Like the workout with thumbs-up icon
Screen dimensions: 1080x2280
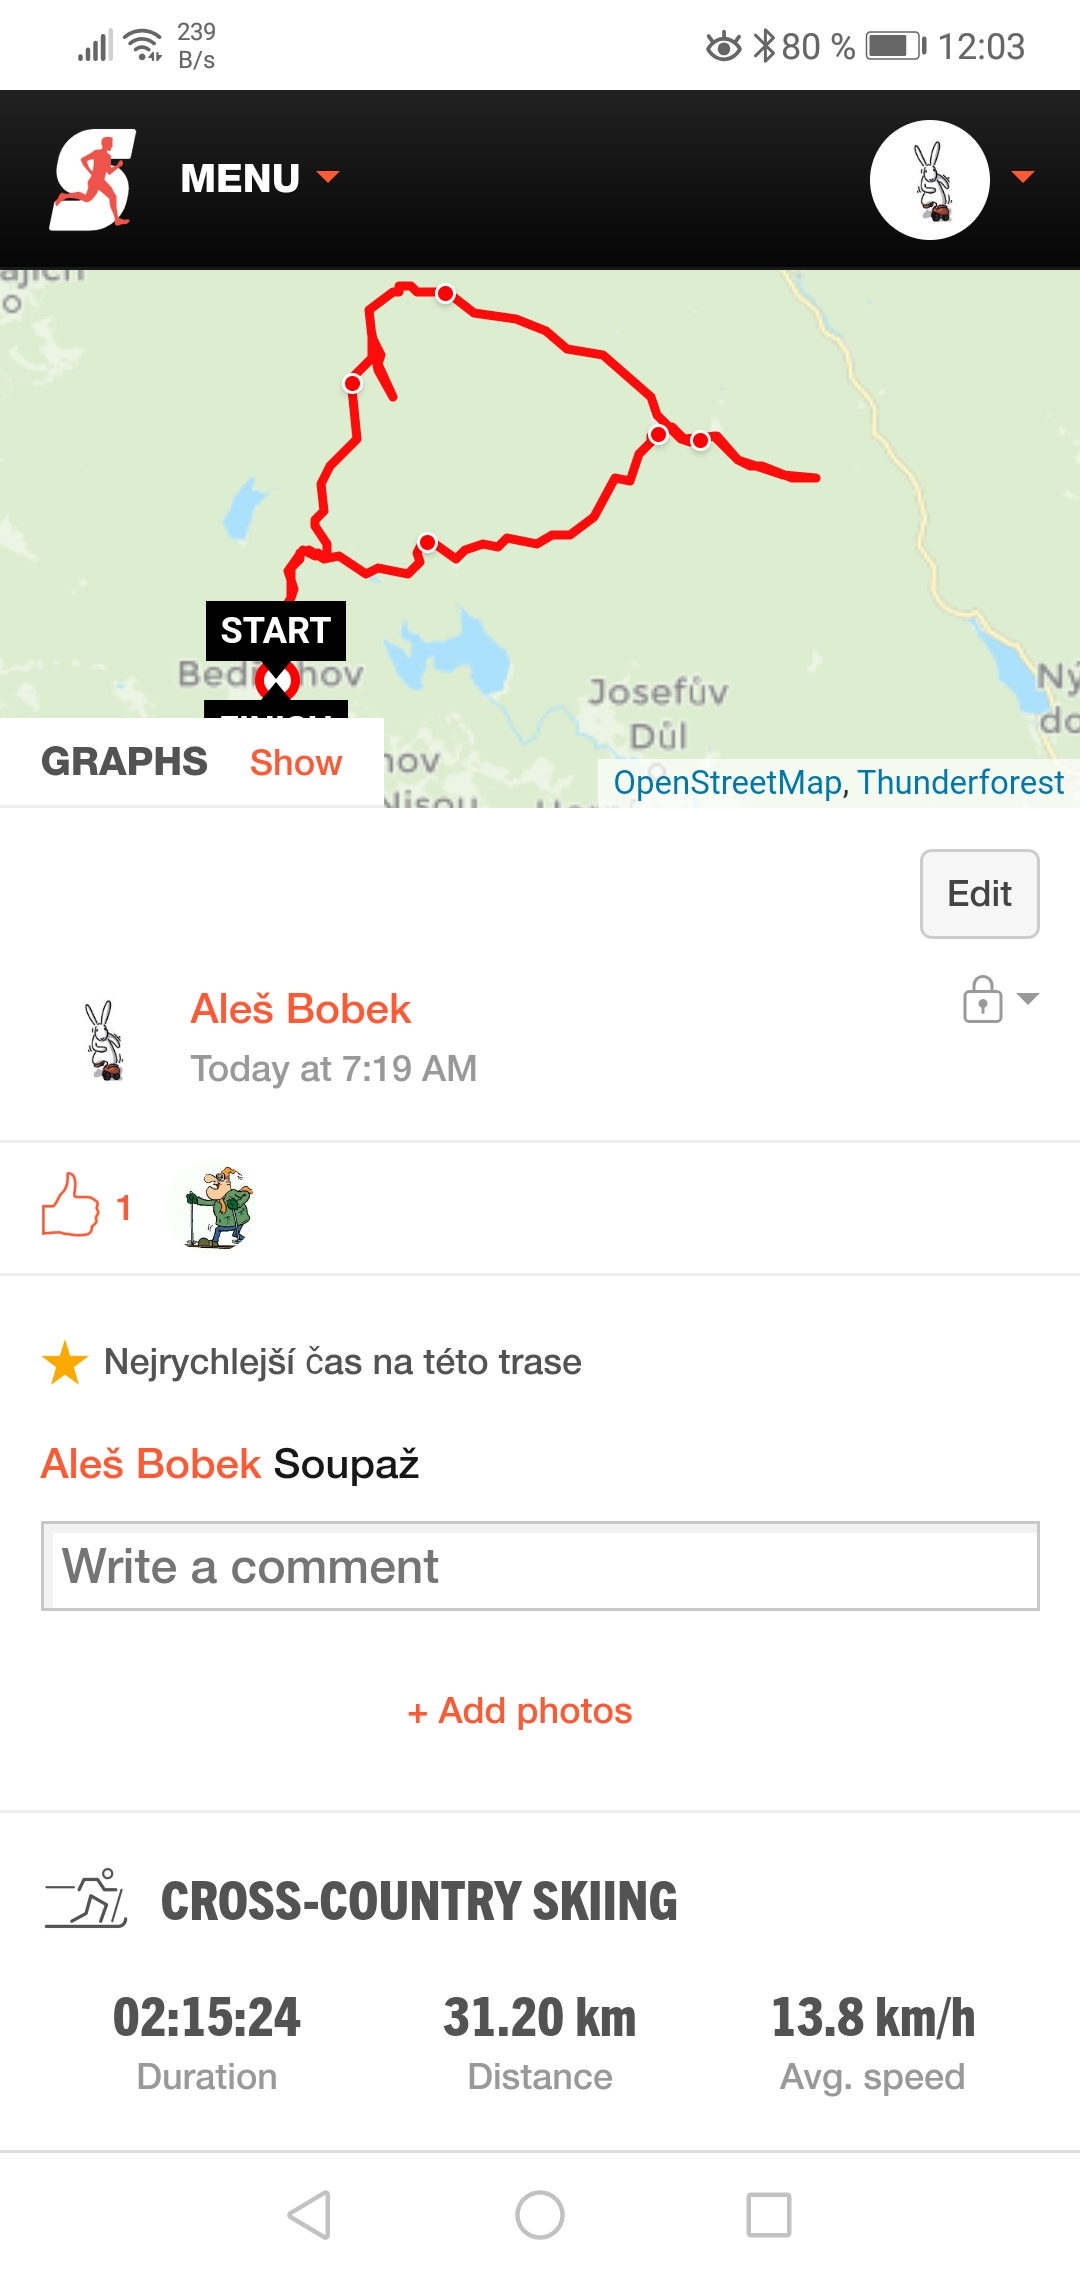click(x=70, y=1205)
